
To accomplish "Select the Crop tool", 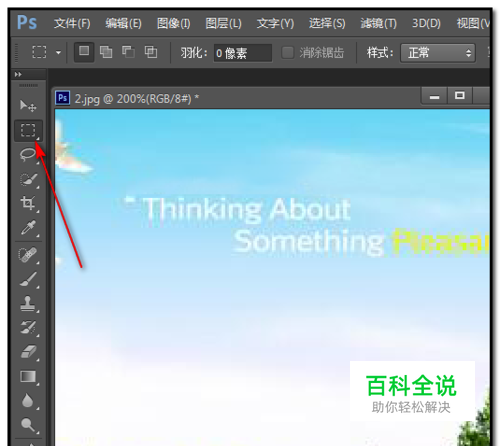I will pos(28,203).
